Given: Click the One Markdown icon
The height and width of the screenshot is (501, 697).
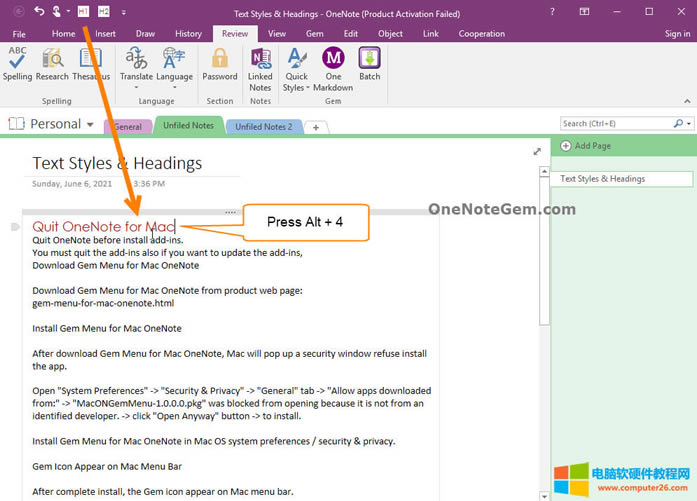Looking at the screenshot, I should (333, 64).
